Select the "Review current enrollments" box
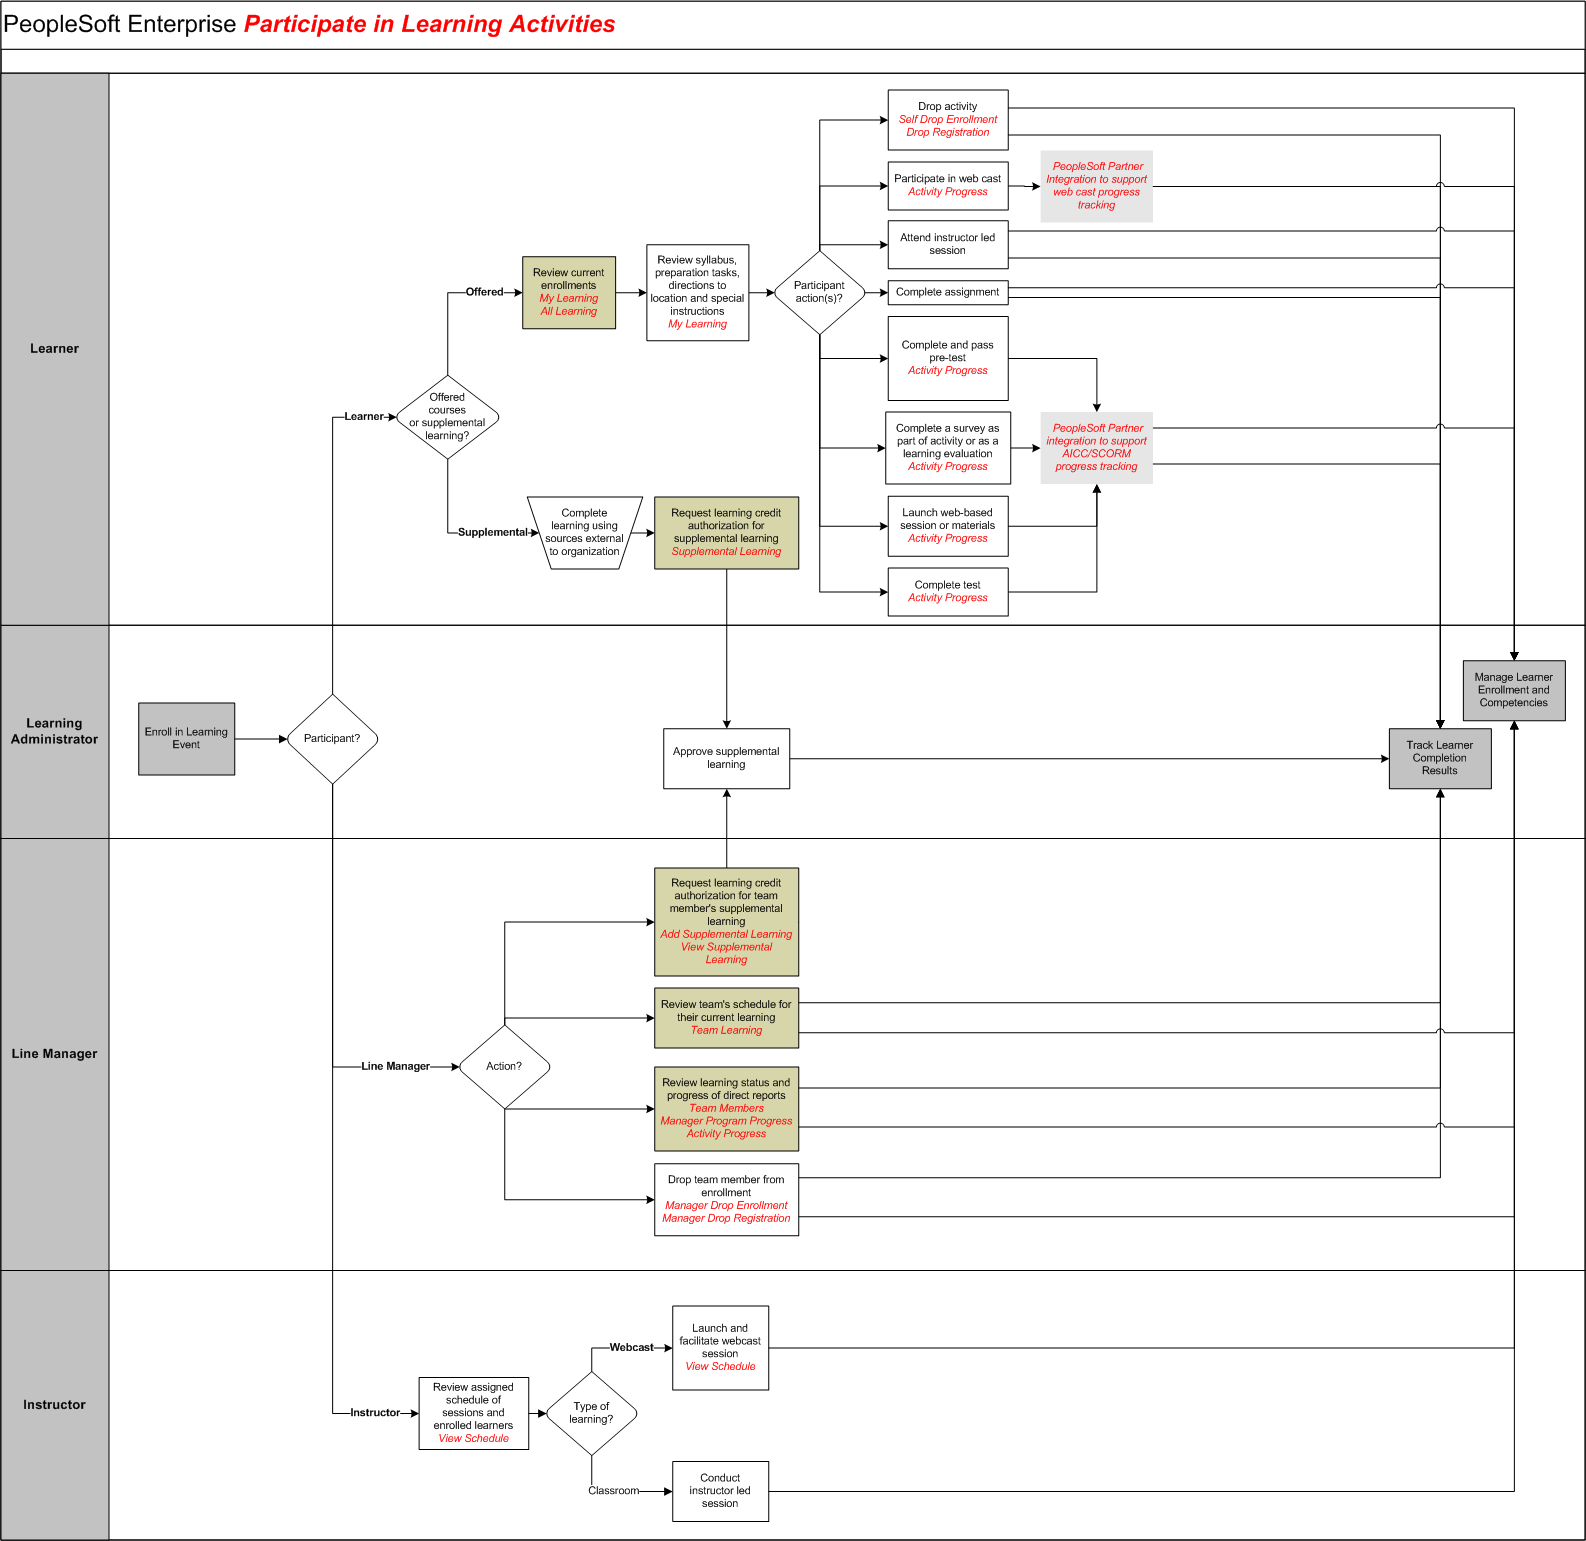 tap(569, 293)
